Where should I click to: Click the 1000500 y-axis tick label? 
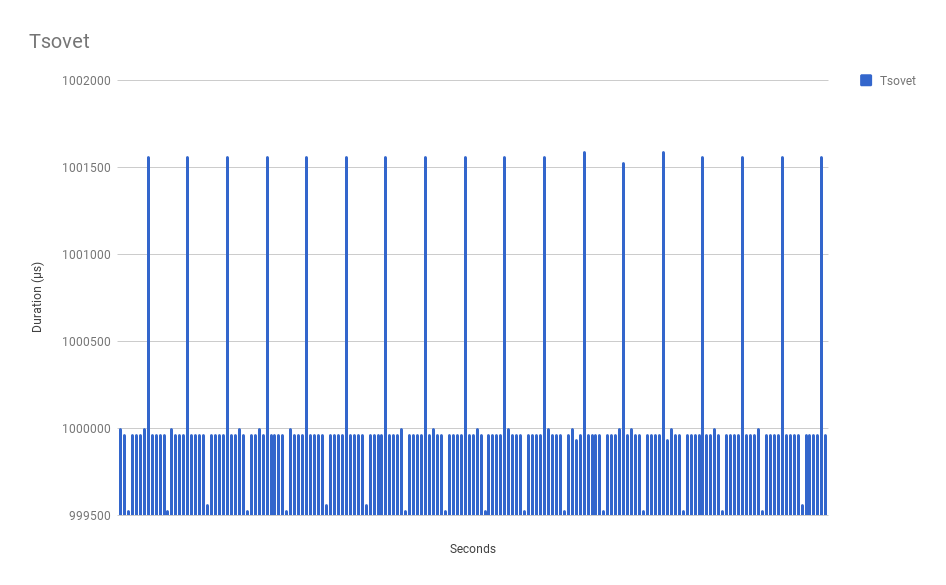click(83, 342)
